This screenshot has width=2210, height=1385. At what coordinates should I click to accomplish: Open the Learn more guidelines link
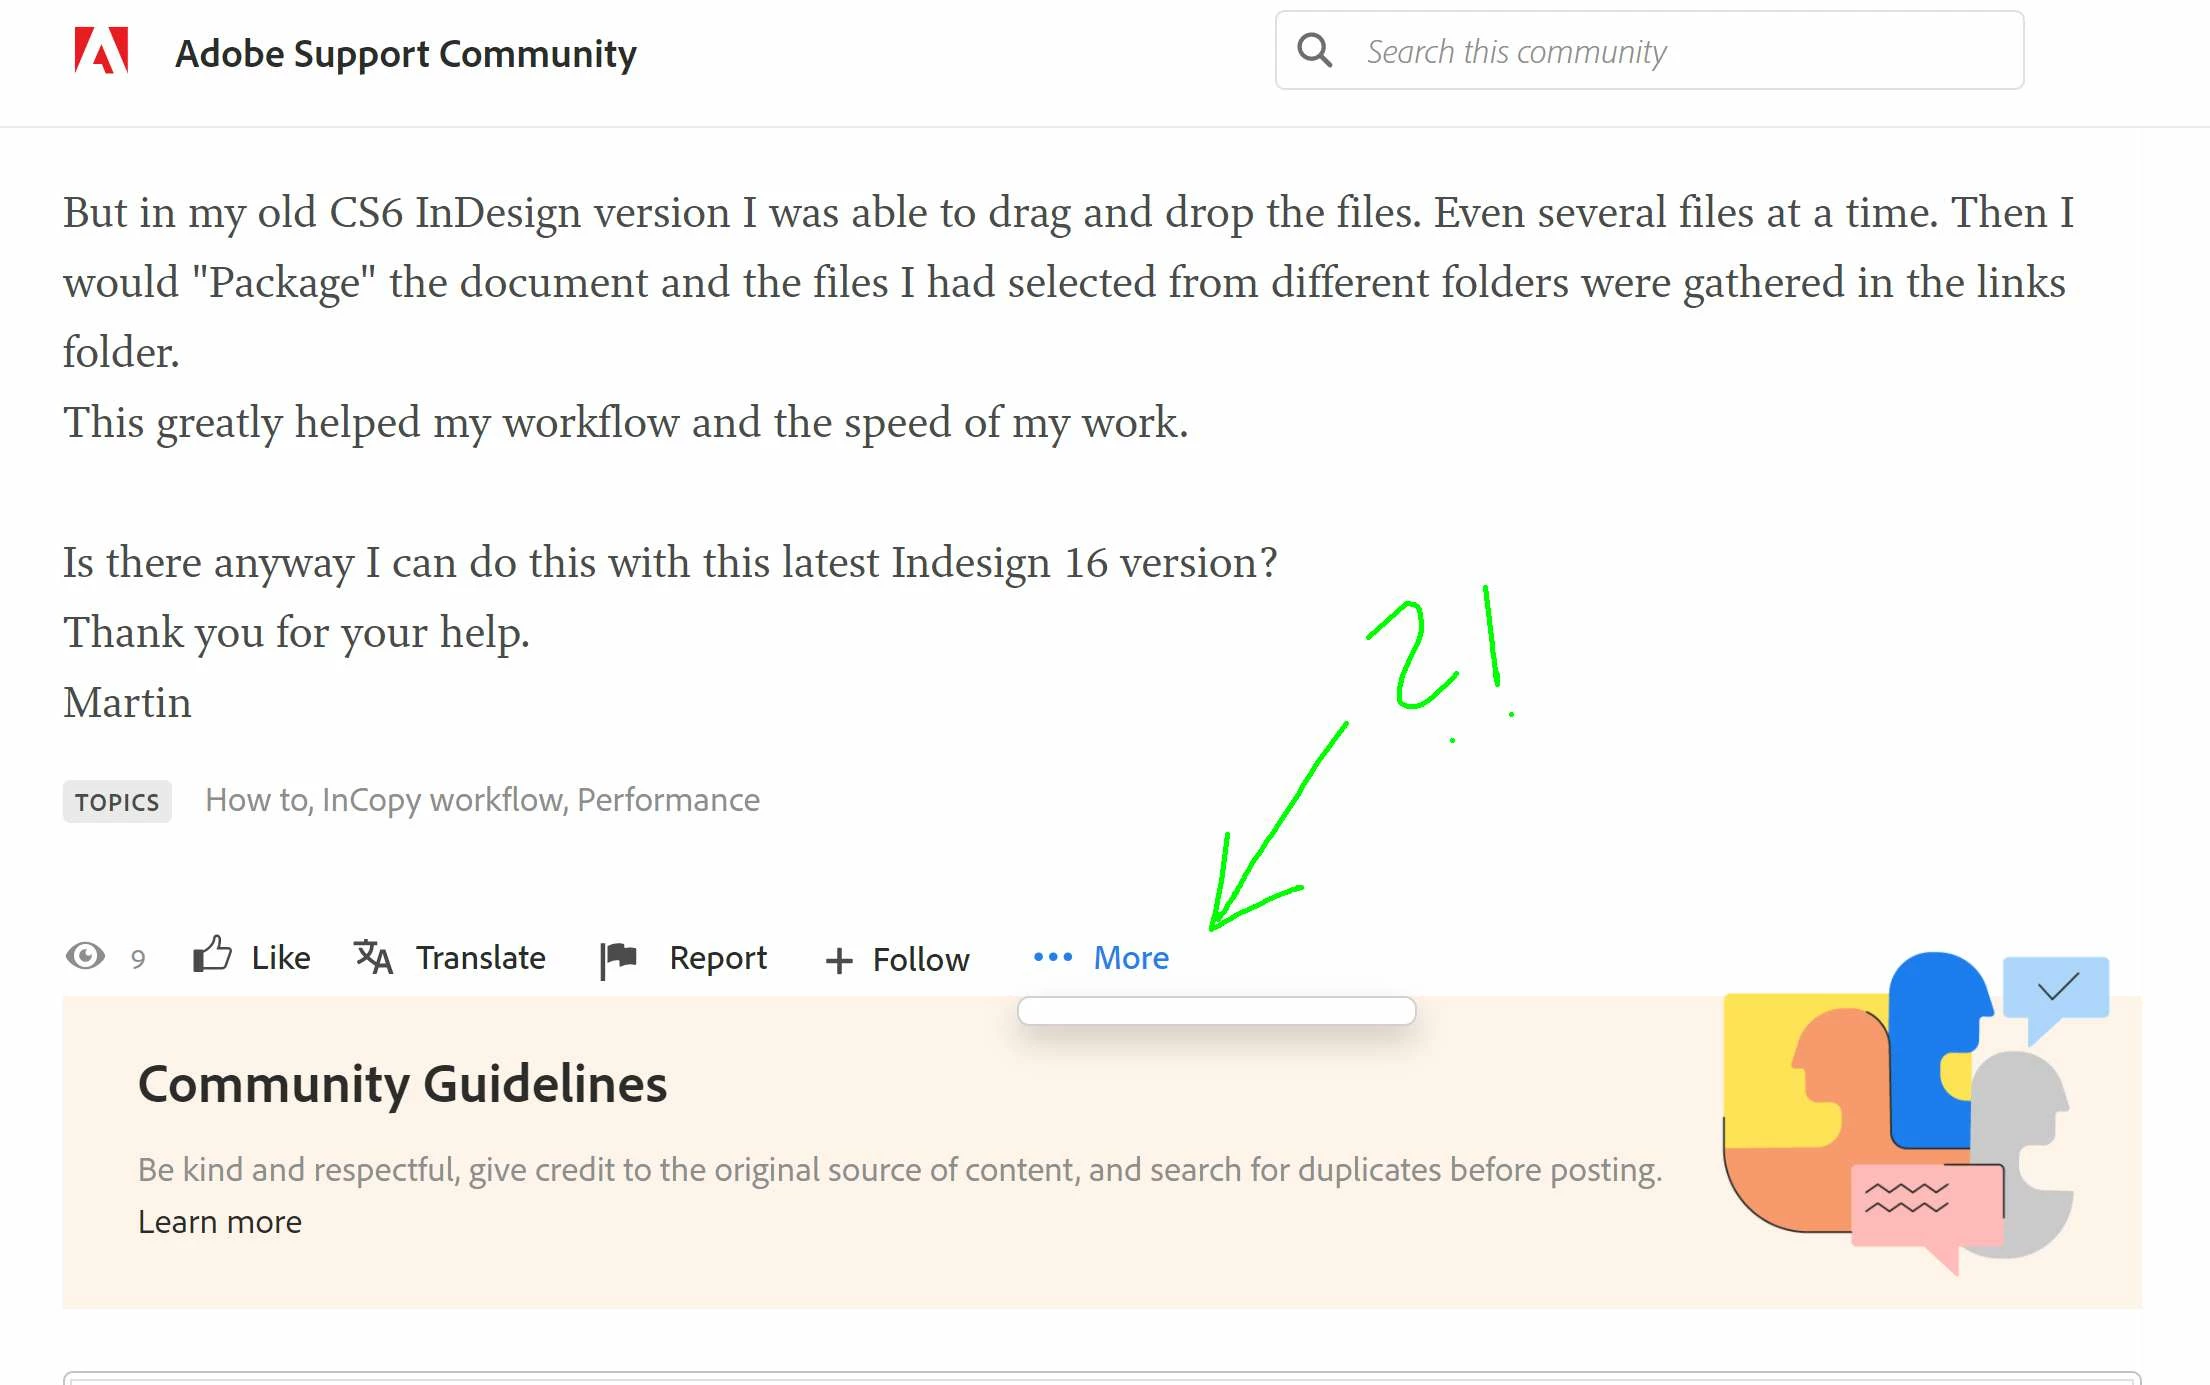point(219,1222)
